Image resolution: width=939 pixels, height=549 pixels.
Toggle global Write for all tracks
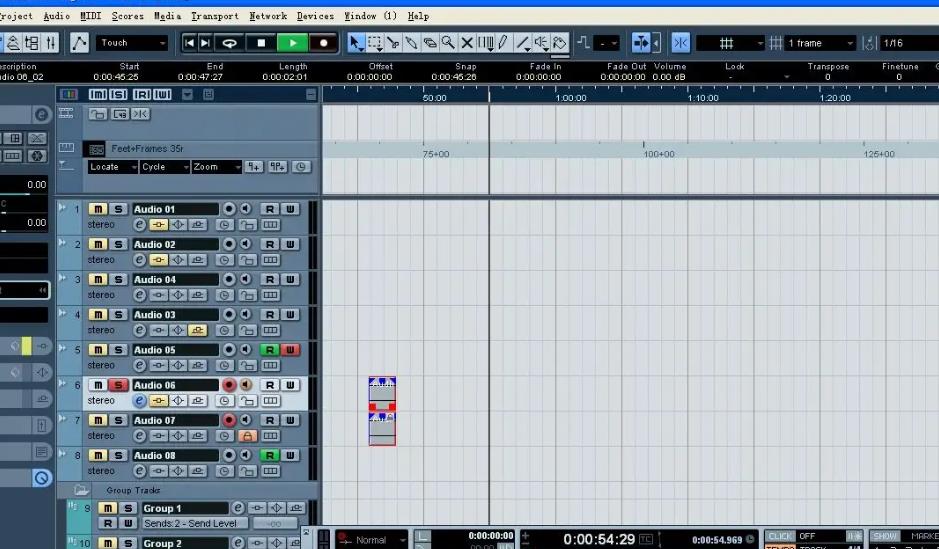pos(163,95)
